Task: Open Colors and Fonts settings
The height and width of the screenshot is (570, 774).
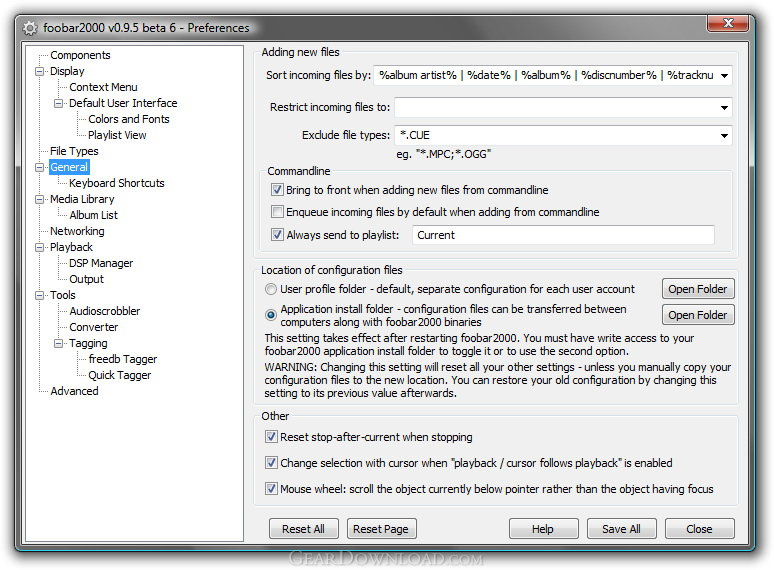Action: click(128, 119)
